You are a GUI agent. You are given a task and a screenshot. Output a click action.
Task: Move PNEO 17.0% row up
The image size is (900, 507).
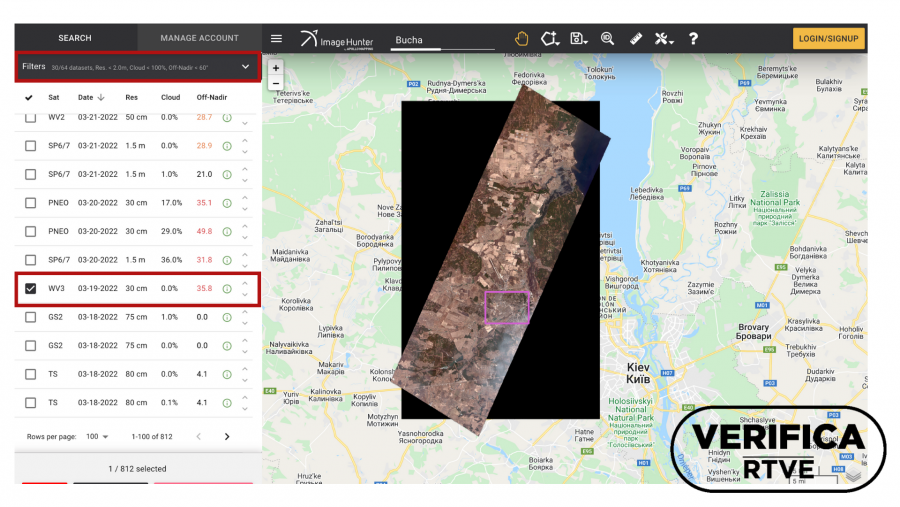[245, 198]
